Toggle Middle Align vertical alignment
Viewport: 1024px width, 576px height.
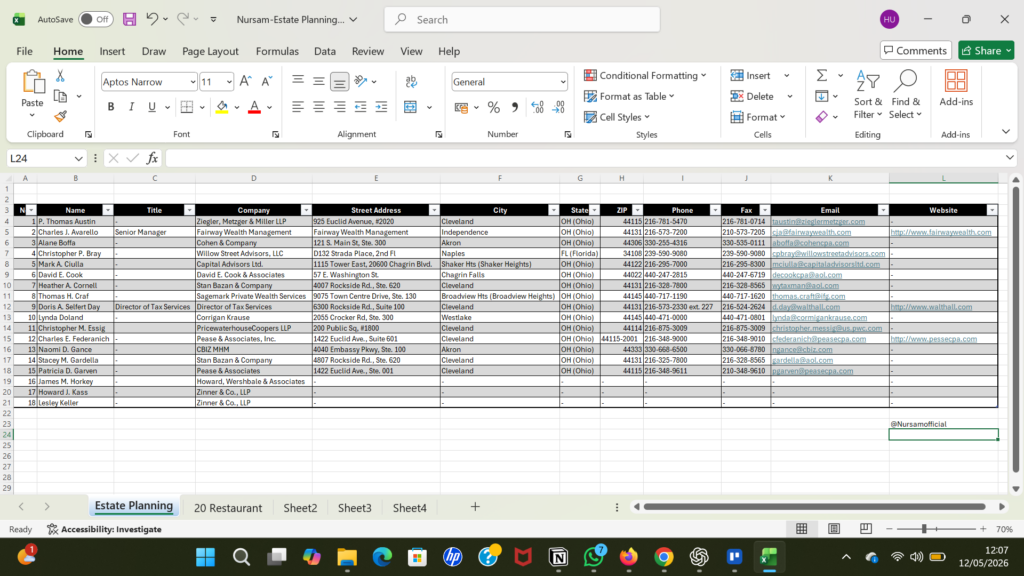(319, 82)
